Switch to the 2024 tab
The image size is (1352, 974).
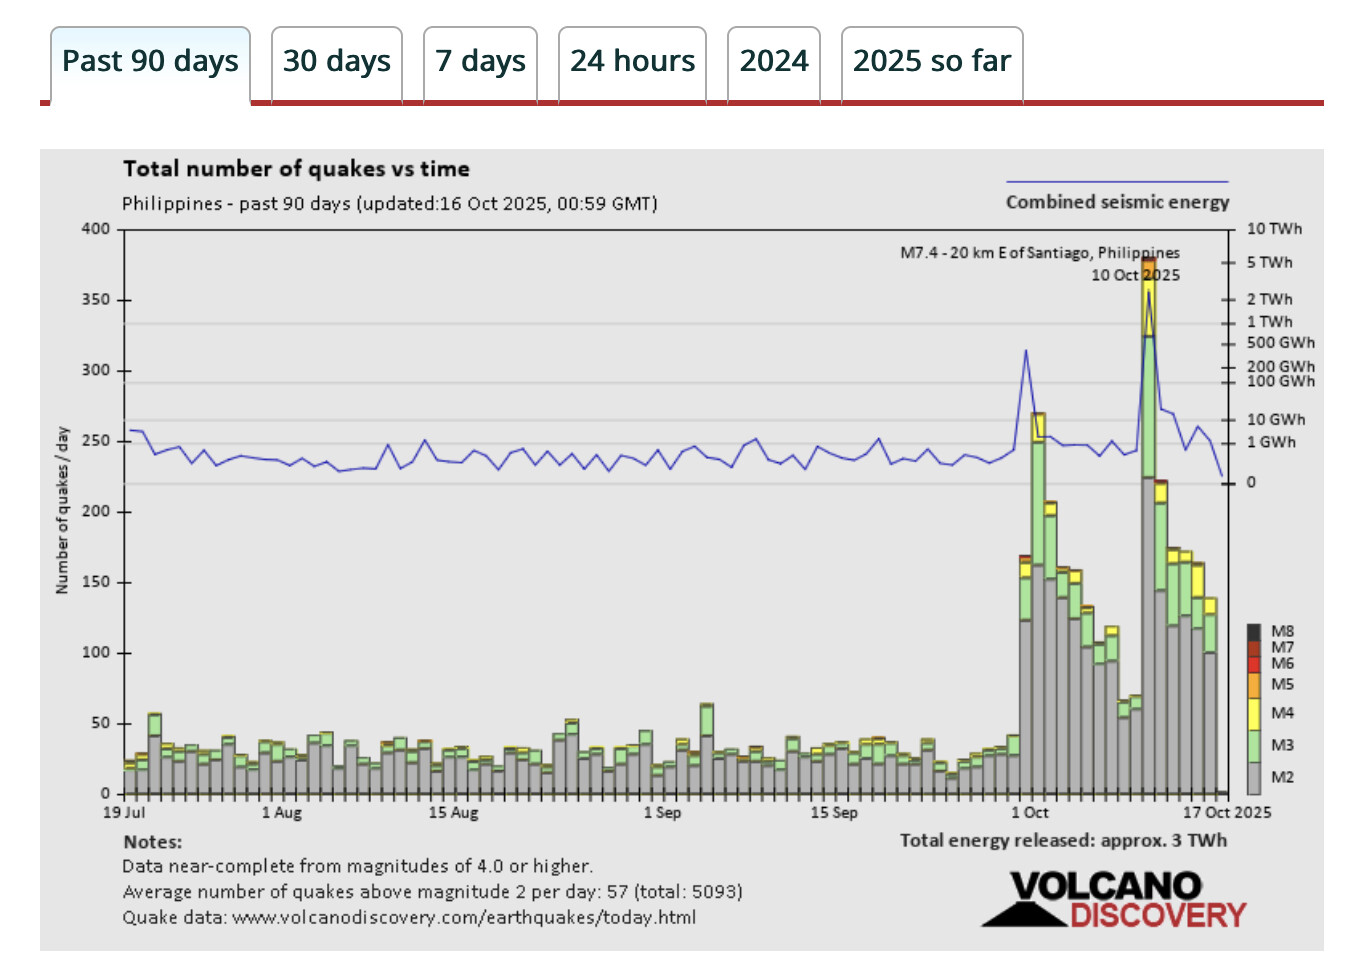point(773,62)
